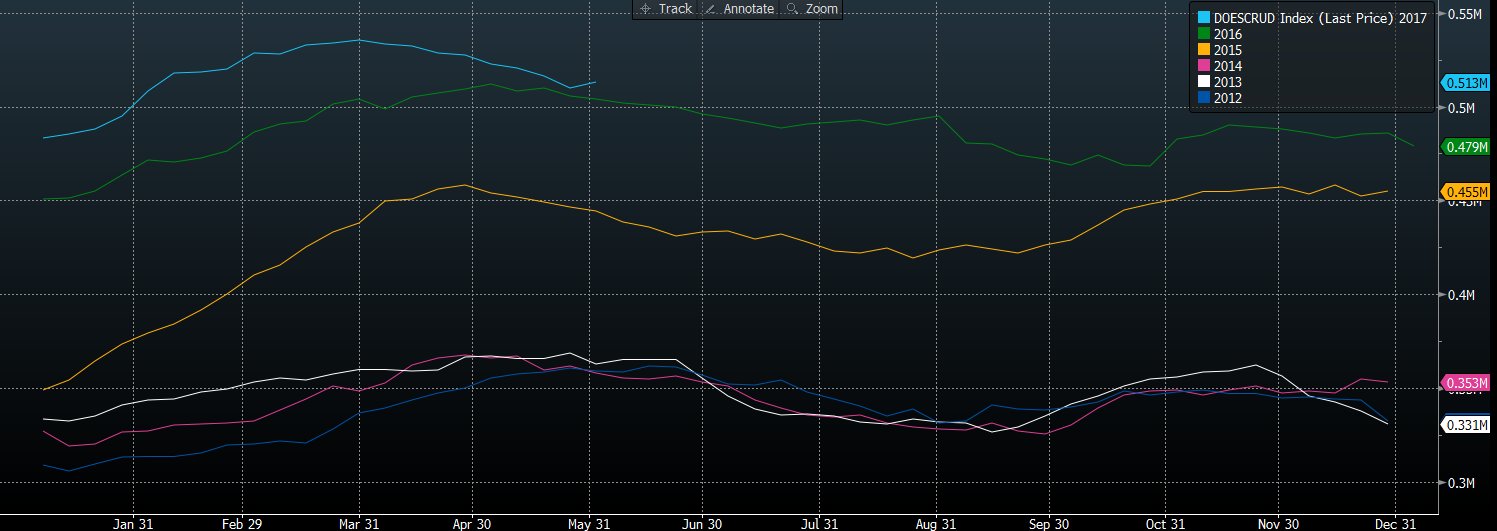Activate the Annotate tool label
Image resolution: width=1497 pixels, height=531 pixels.
(x=748, y=9)
